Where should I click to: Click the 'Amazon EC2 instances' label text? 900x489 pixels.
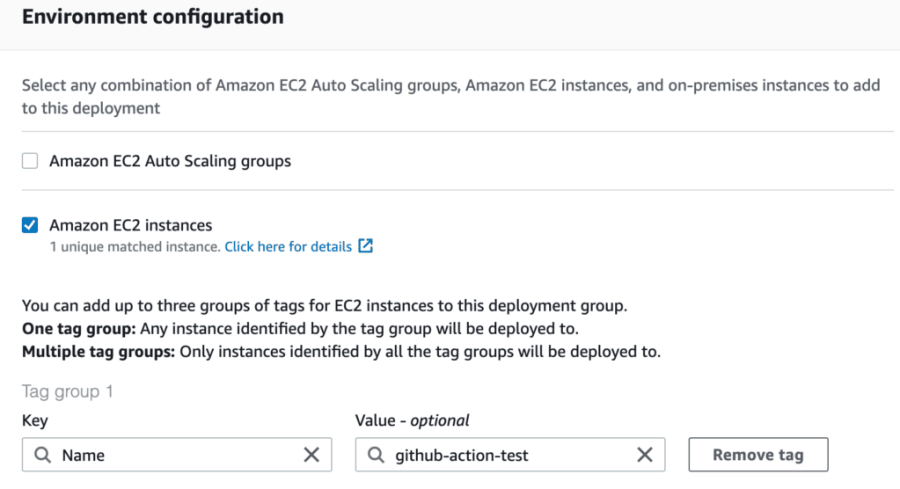(130, 225)
